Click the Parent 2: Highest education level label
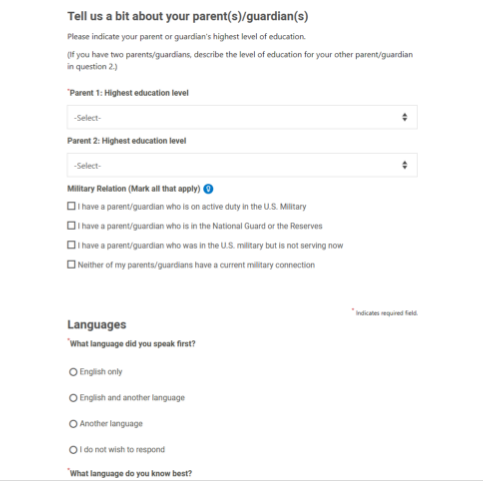The width and height of the screenshot is (483, 481). tap(127, 141)
